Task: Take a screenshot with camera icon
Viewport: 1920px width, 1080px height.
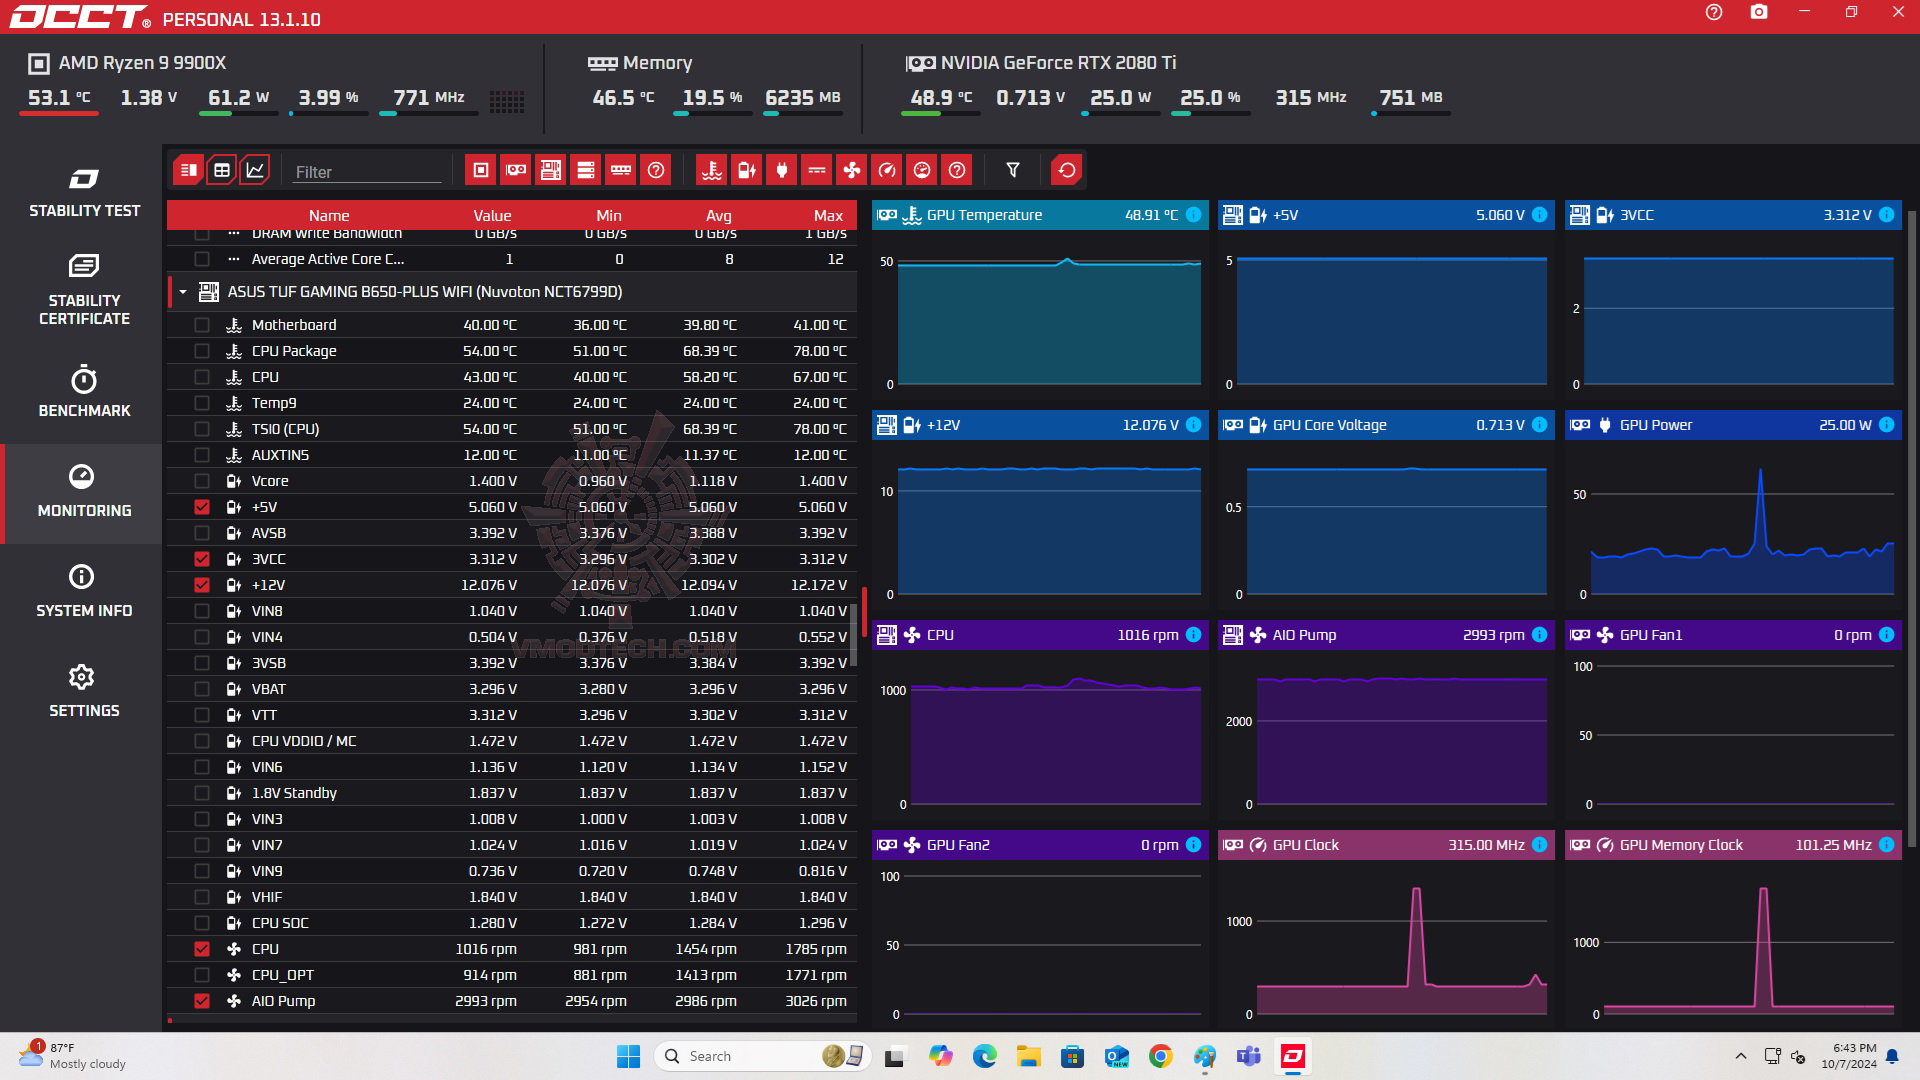Action: tap(1759, 13)
